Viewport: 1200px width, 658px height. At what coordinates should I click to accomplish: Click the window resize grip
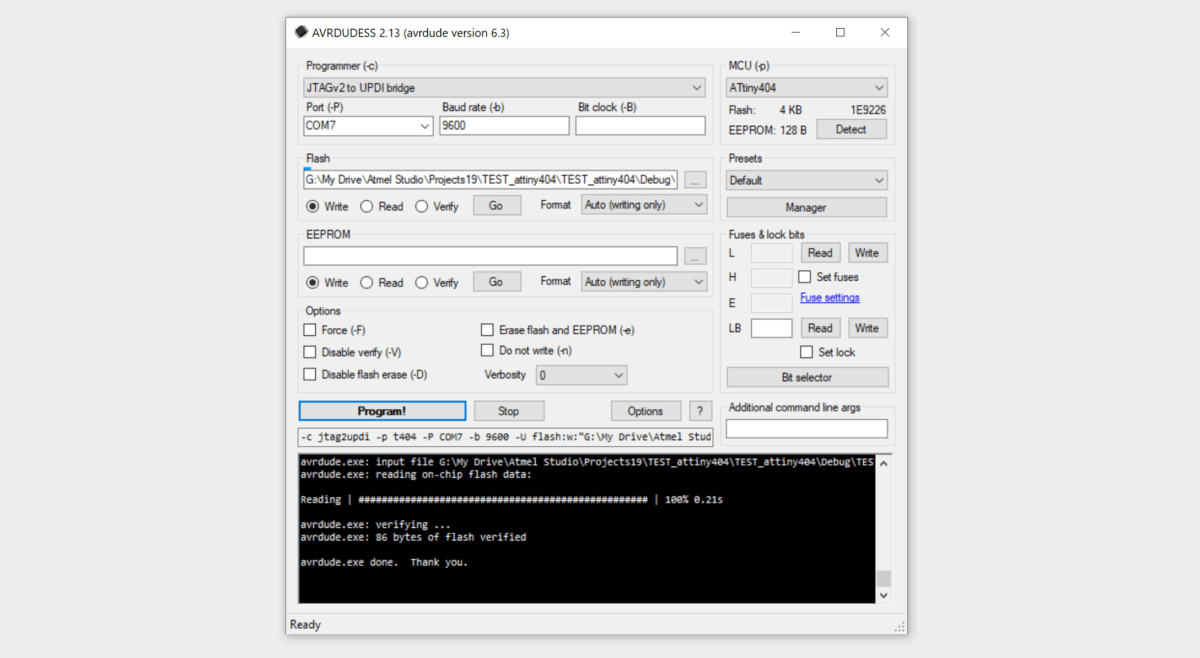coord(899,626)
